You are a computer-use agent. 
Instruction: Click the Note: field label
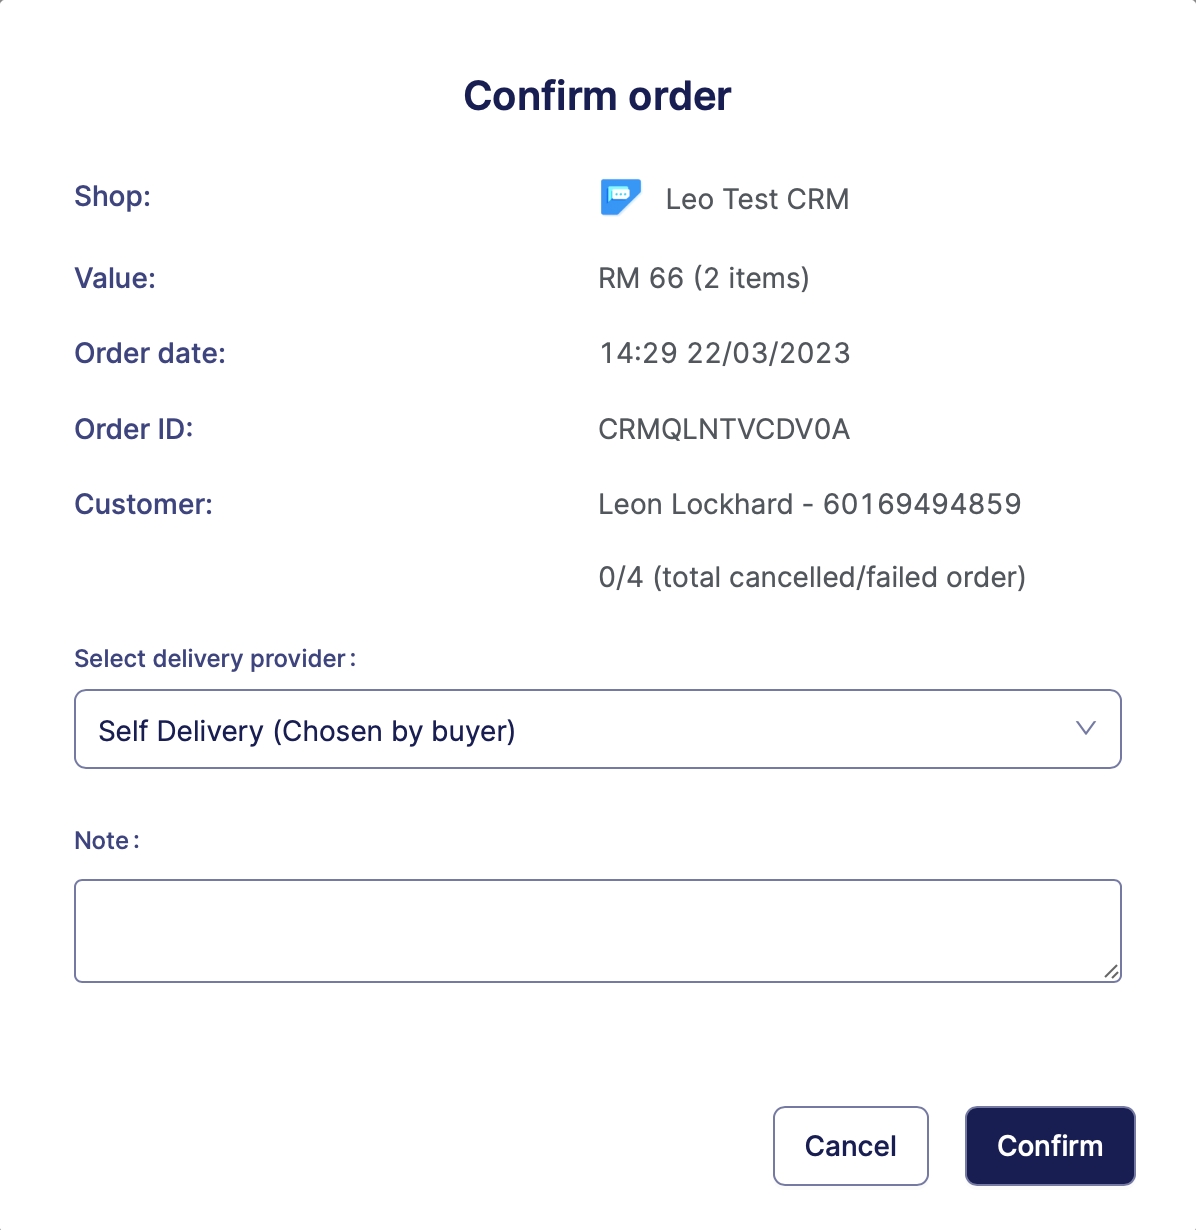(106, 841)
